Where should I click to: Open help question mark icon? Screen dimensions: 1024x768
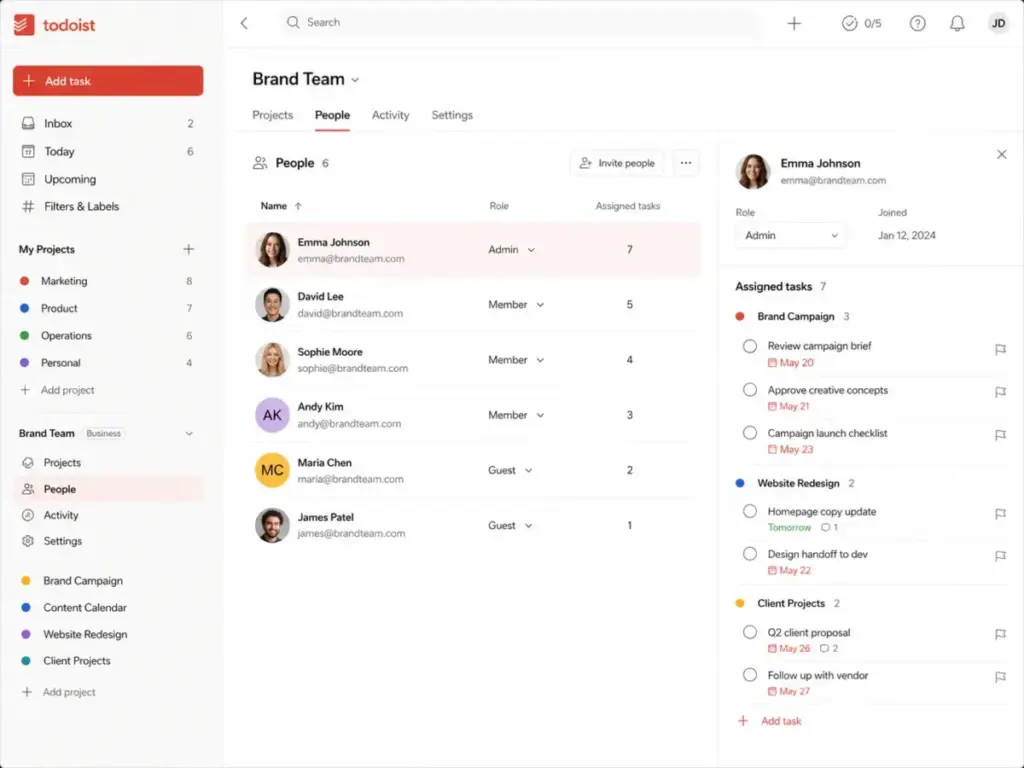click(x=918, y=24)
